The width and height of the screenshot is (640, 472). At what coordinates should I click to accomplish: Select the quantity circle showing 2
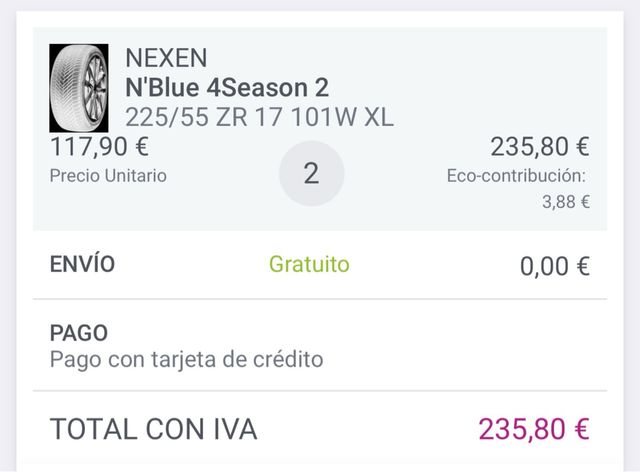tap(311, 174)
